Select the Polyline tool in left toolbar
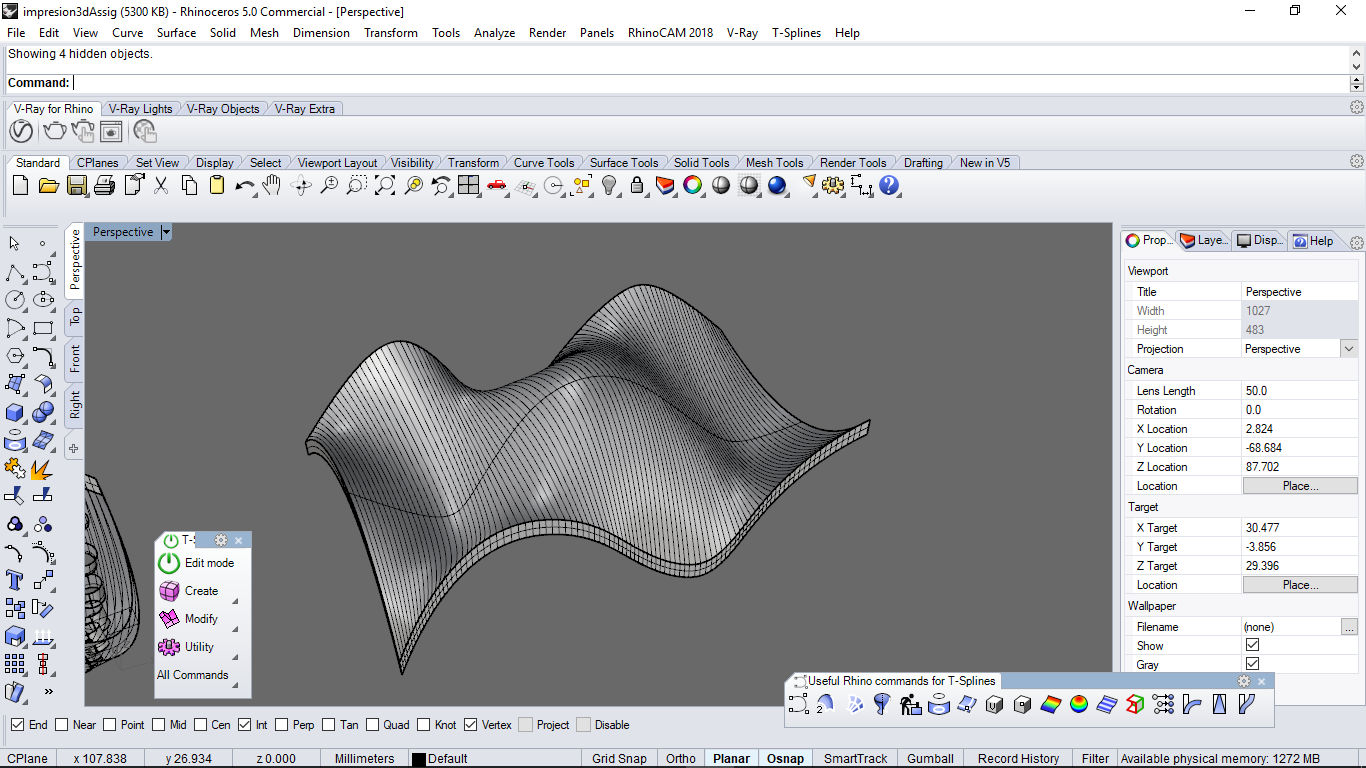 point(15,273)
